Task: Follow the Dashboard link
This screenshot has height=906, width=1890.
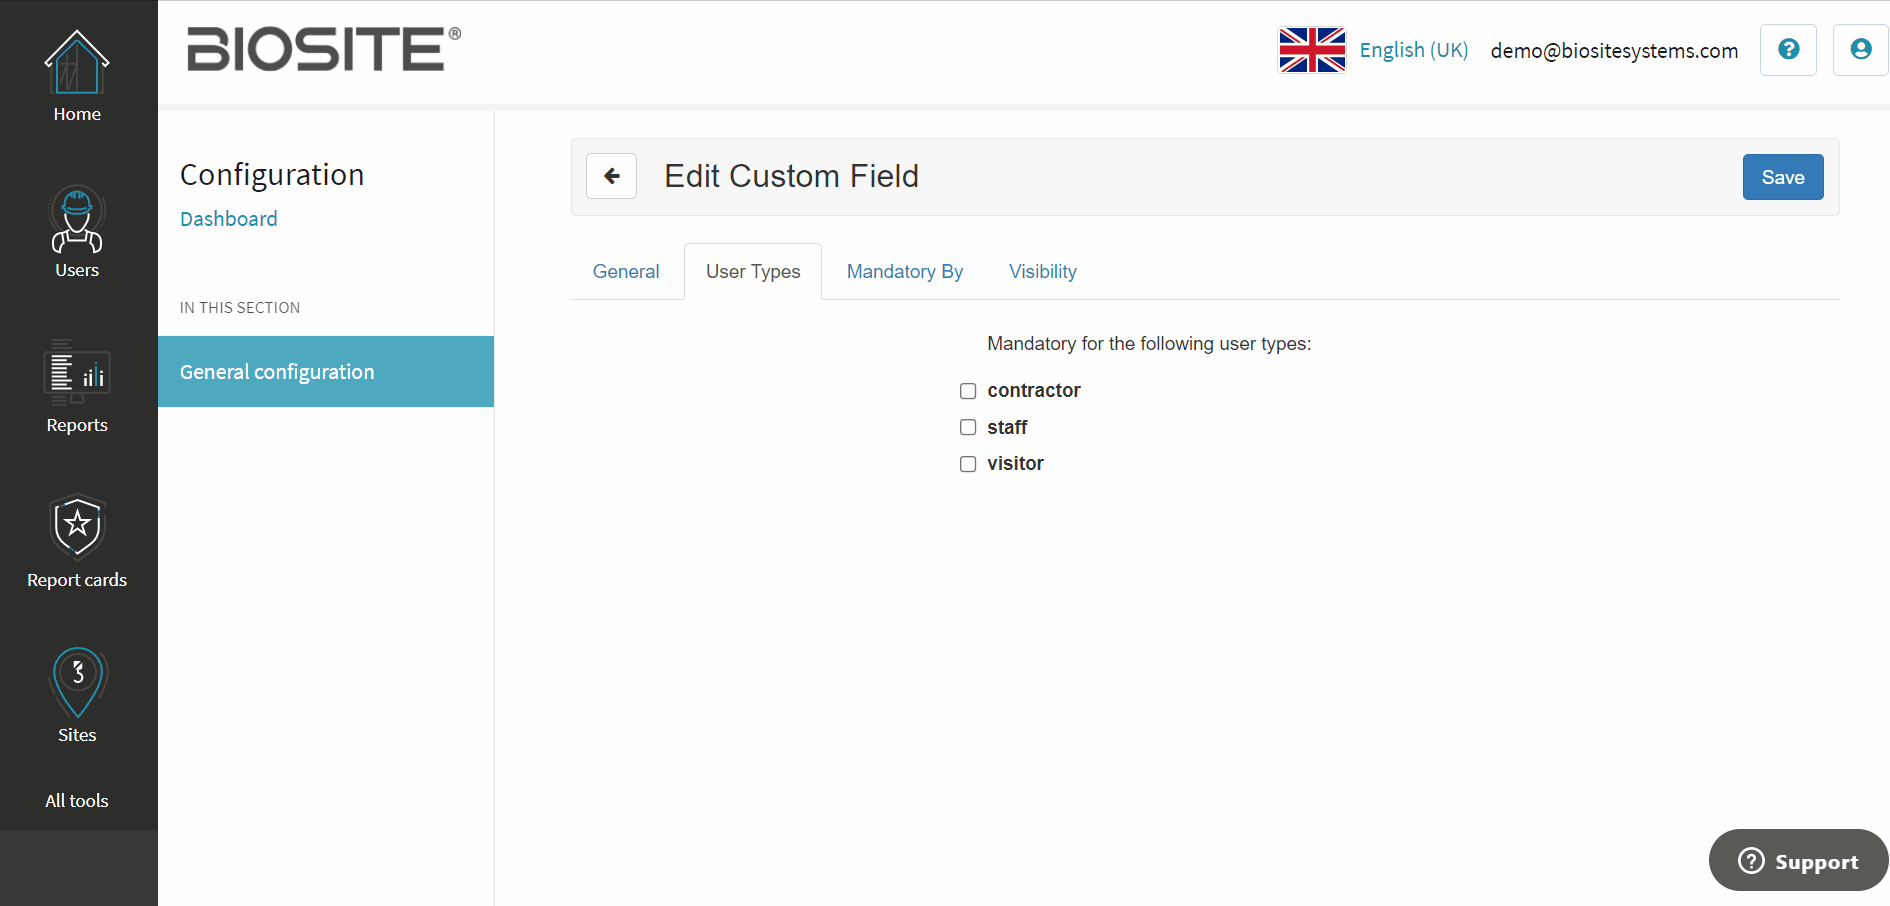Action: tap(229, 219)
